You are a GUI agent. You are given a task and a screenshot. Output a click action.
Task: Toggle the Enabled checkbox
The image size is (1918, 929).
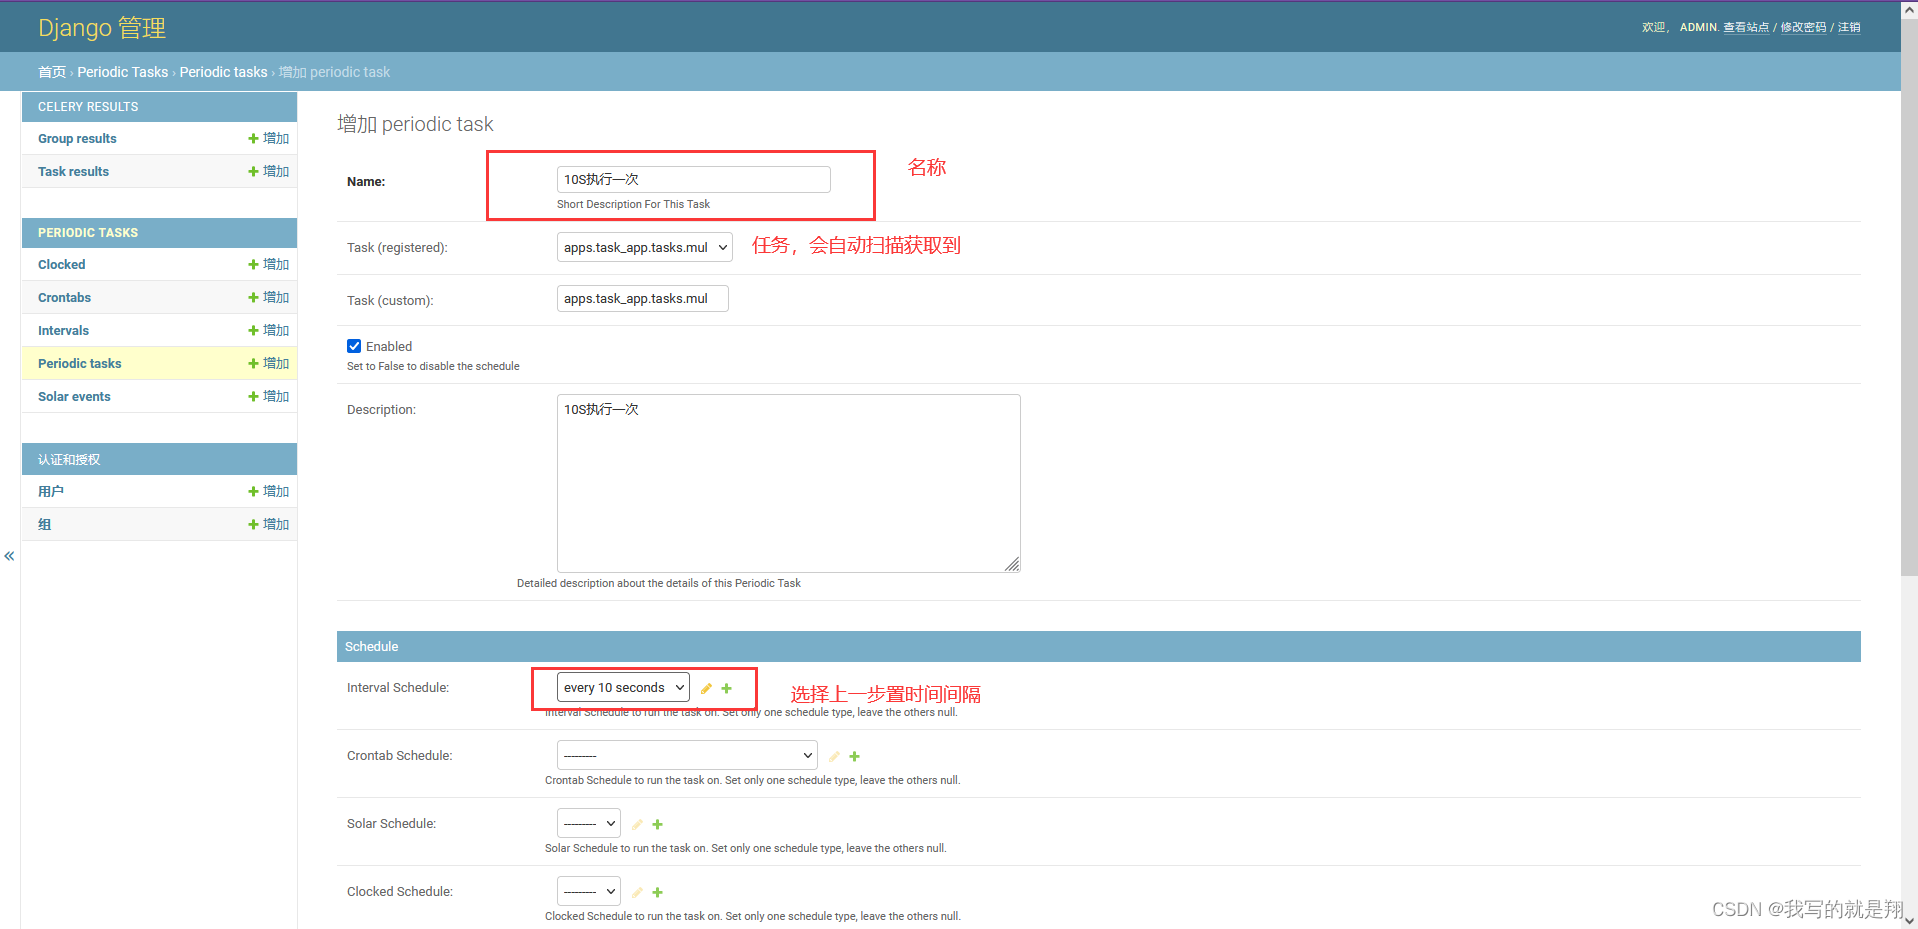(x=354, y=346)
